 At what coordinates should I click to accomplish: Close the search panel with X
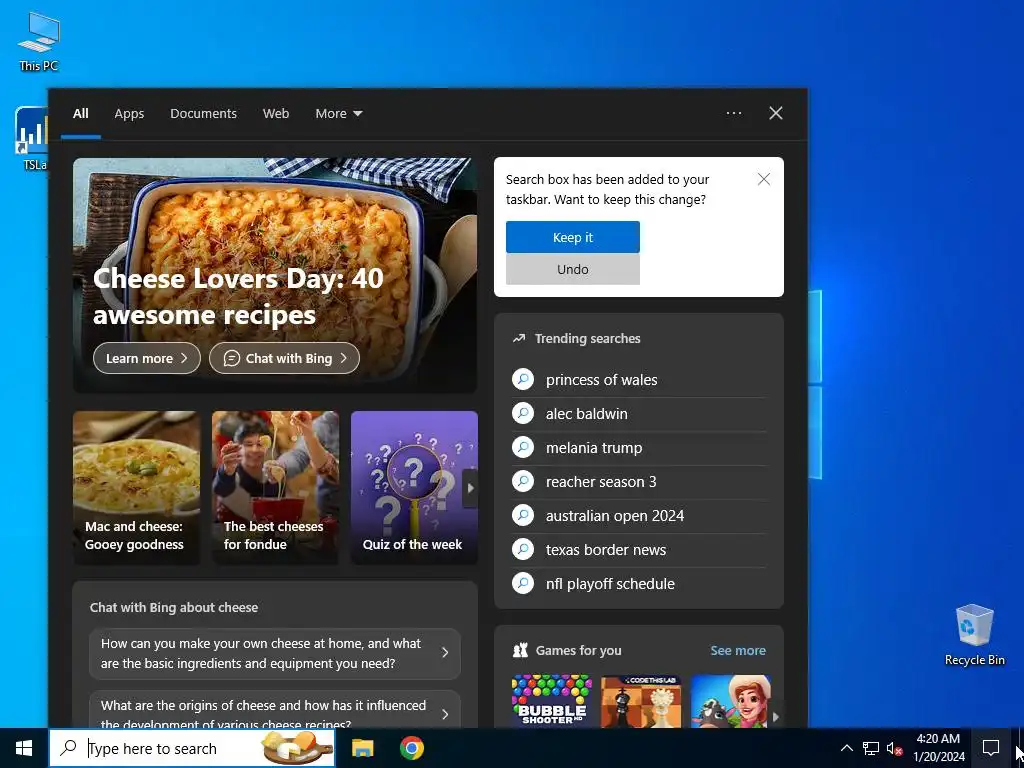775,114
